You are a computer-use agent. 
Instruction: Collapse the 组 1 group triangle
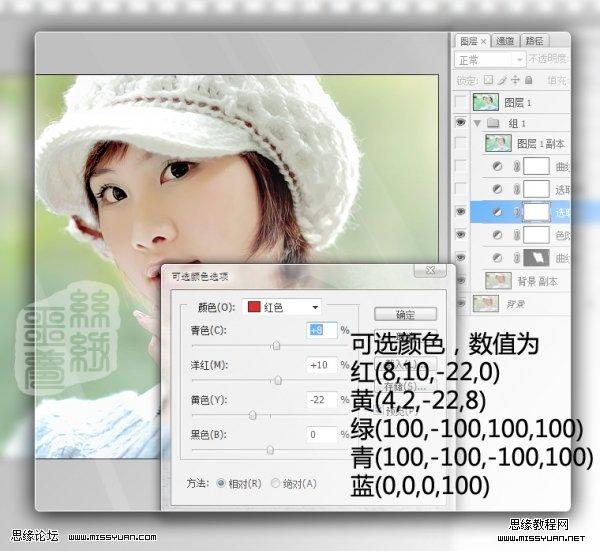click(x=477, y=122)
